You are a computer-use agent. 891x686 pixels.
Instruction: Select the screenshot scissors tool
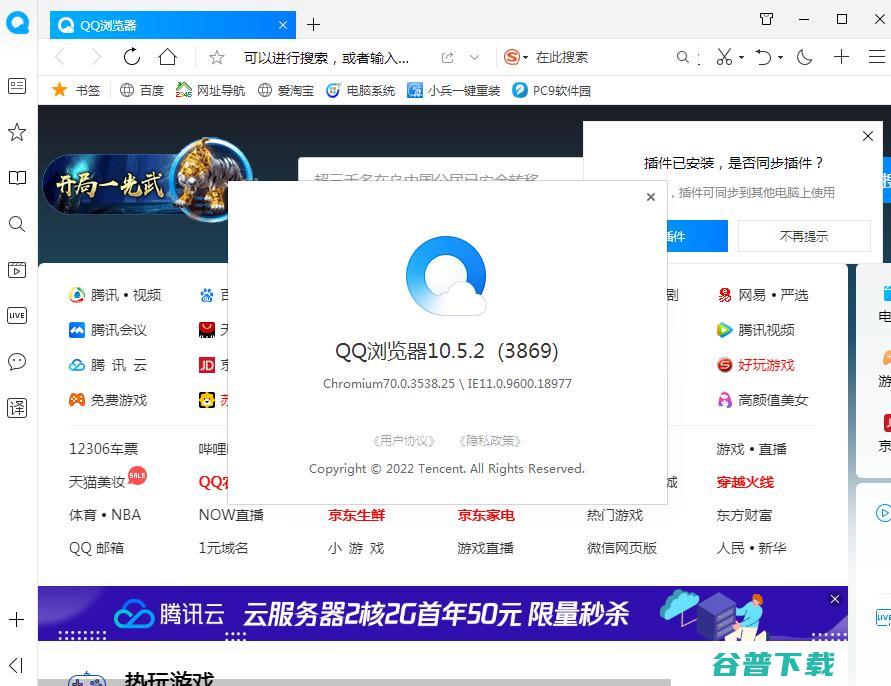click(x=724, y=57)
